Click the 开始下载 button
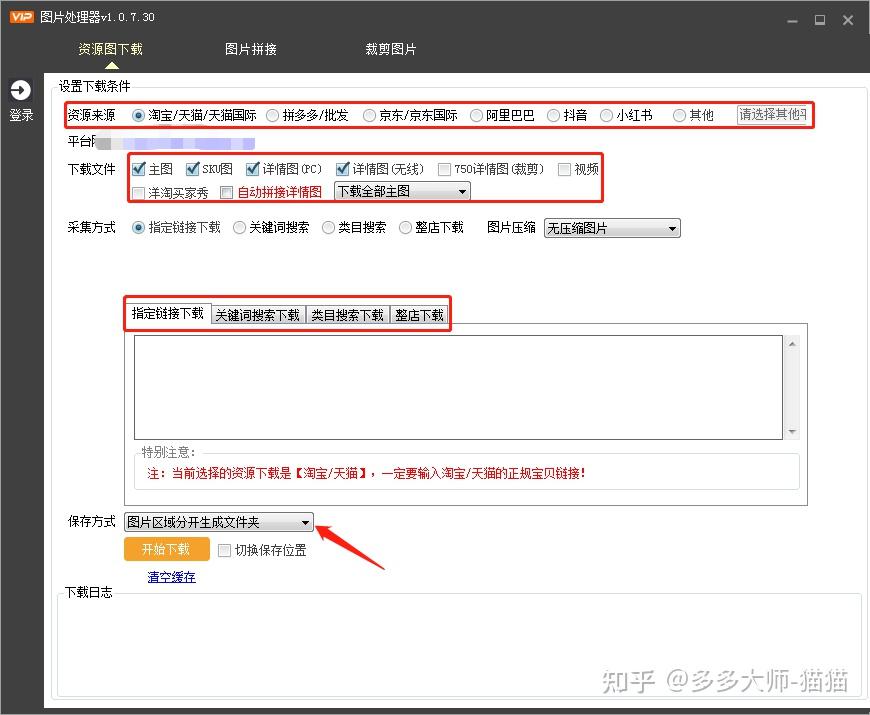Screen dimensions: 870x715 pos(167,549)
